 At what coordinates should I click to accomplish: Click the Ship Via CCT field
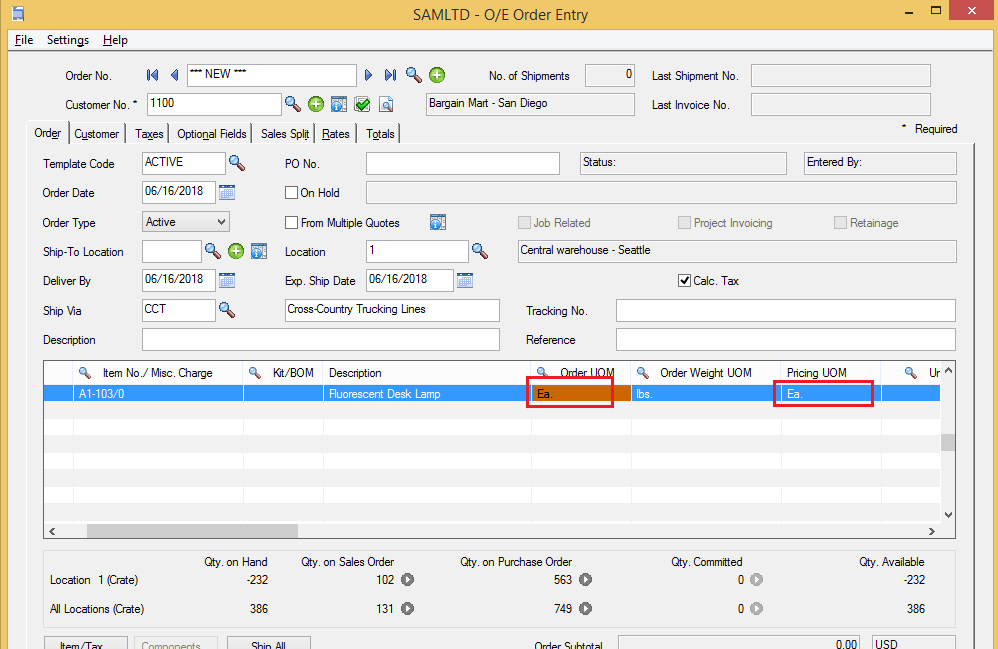(x=179, y=310)
